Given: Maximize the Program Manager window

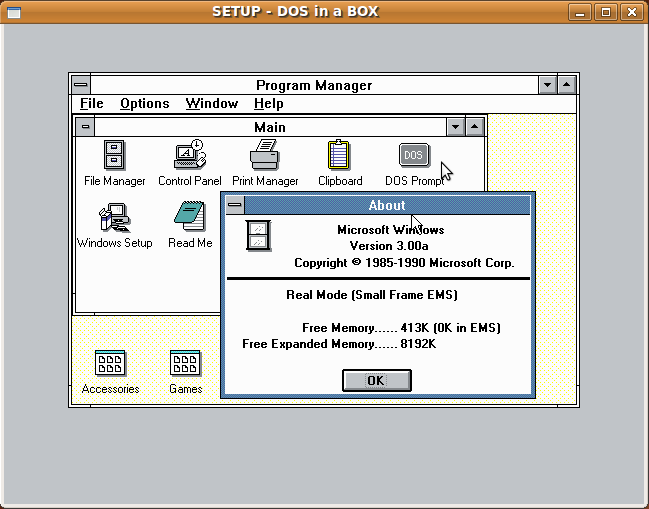Looking at the screenshot, I should tap(567, 85).
